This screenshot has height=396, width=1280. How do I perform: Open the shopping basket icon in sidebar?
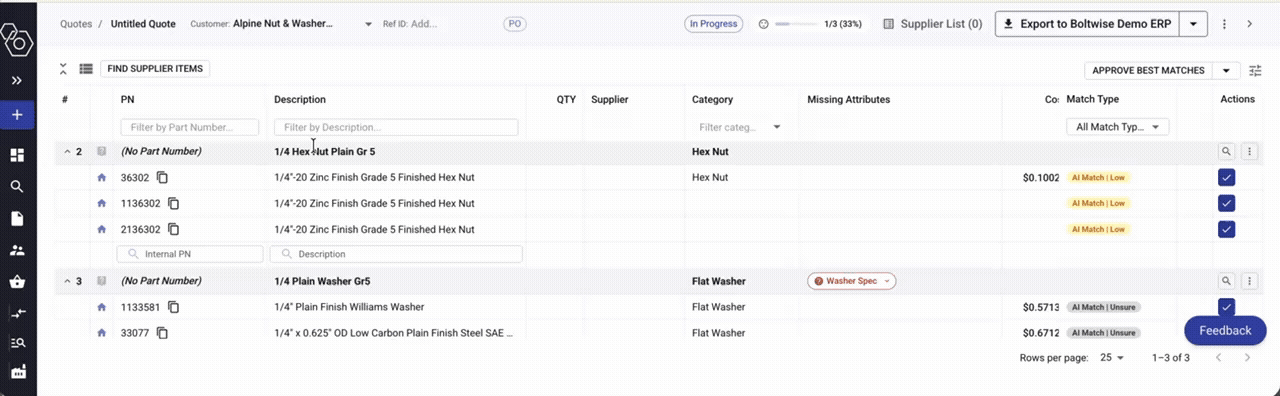pyautogui.click(x=17, y=281)
